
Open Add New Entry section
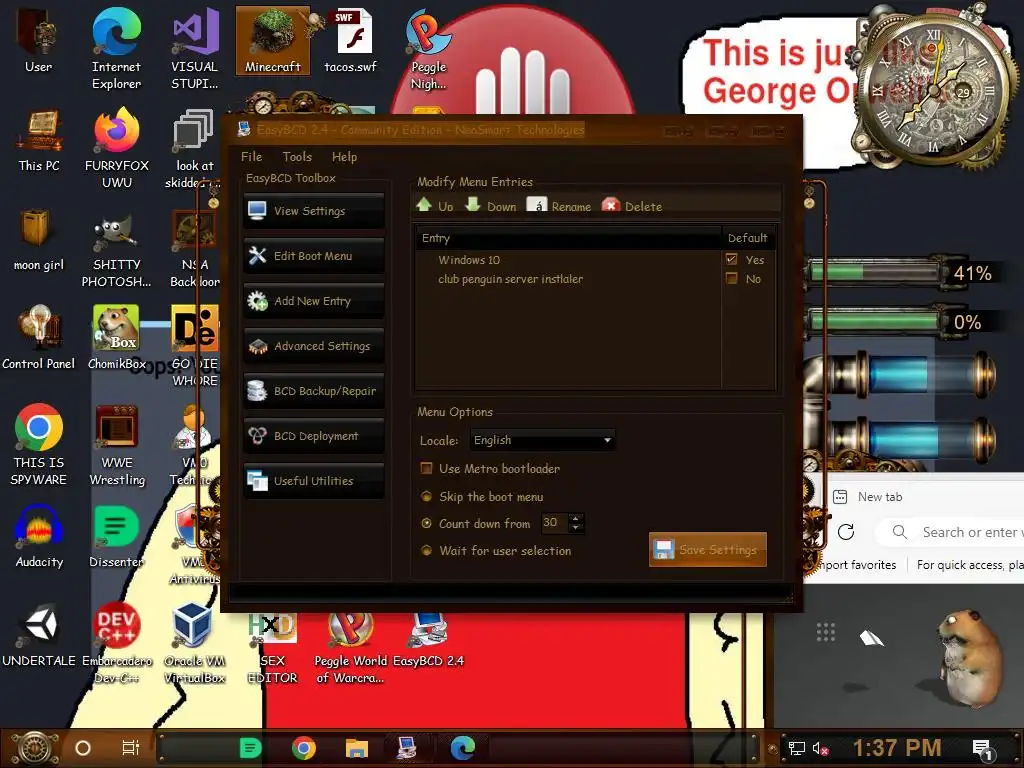pos(313,301)
